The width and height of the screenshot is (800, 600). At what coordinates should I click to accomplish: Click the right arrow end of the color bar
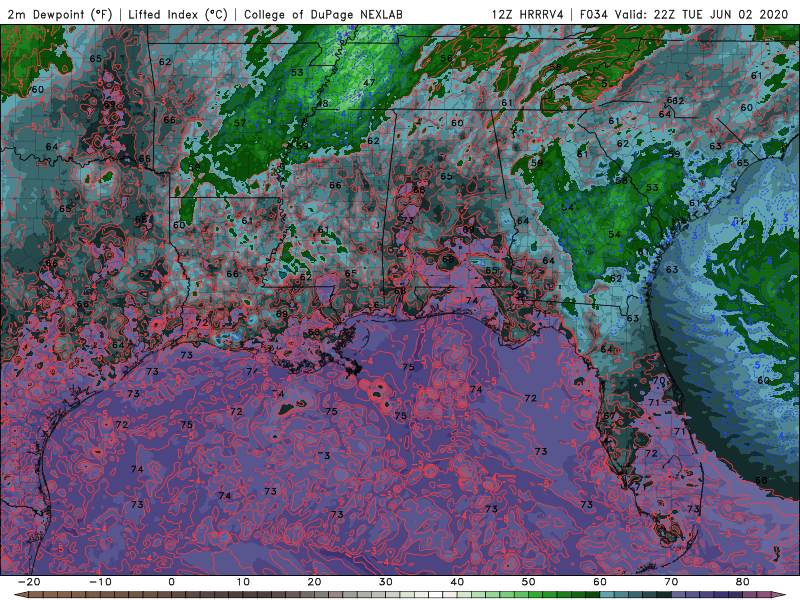tap(780, 595)
